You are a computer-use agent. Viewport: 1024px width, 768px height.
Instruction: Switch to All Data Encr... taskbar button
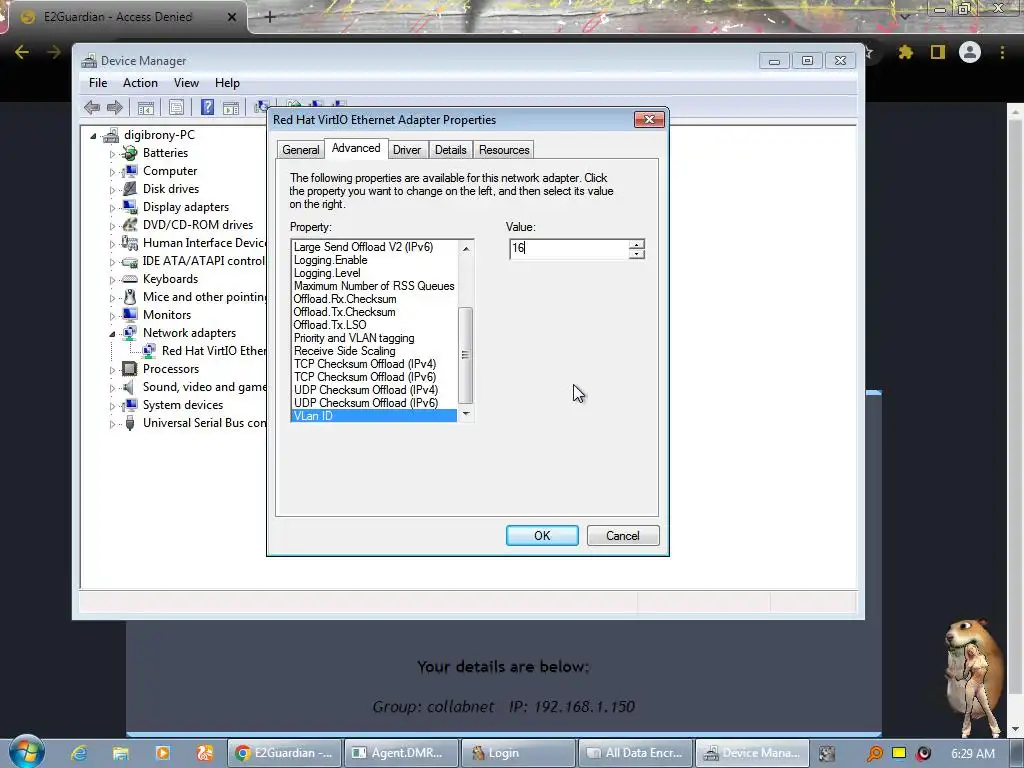point(634,753)
